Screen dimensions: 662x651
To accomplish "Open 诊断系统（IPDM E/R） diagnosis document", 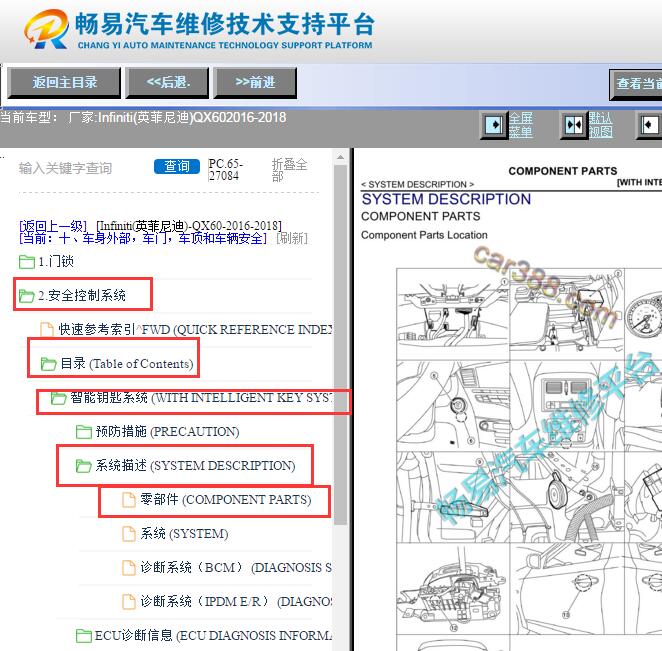I will click(236, 602).
